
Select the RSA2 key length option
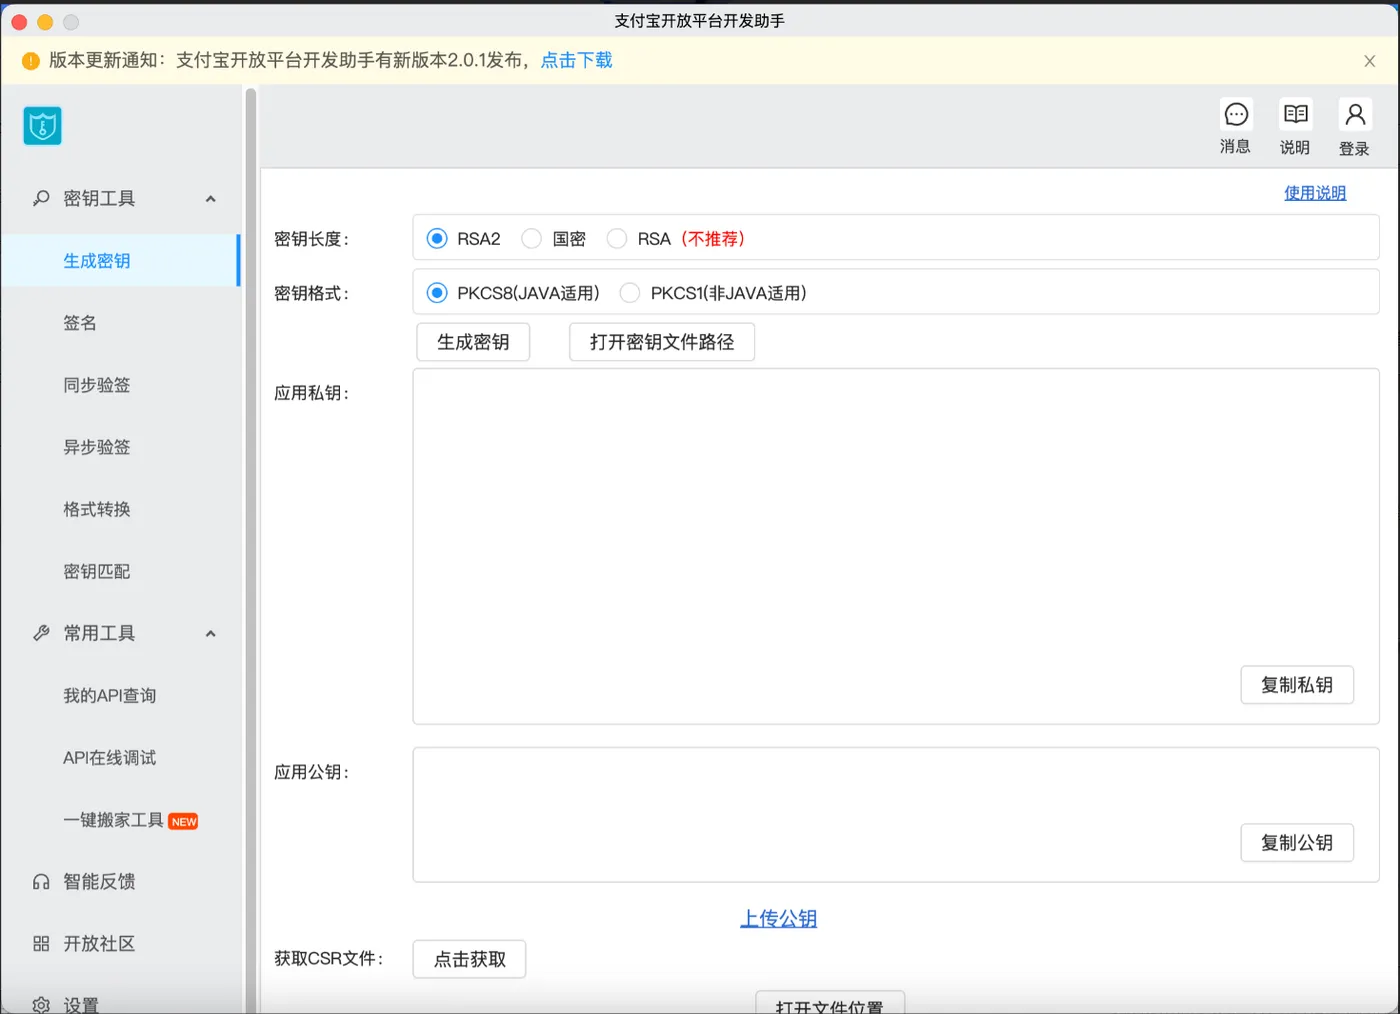(x=437, y=238)
